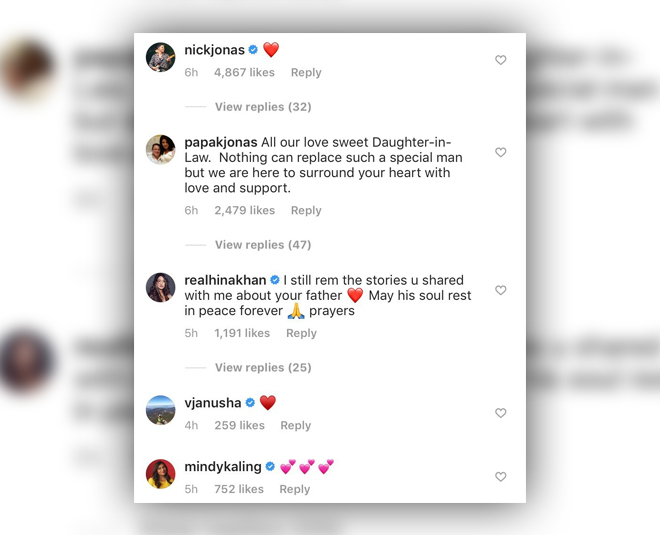Like papakjonas's comment with the heart icon
This screenshot has width=660, height=535.
[x=500, y=152]
